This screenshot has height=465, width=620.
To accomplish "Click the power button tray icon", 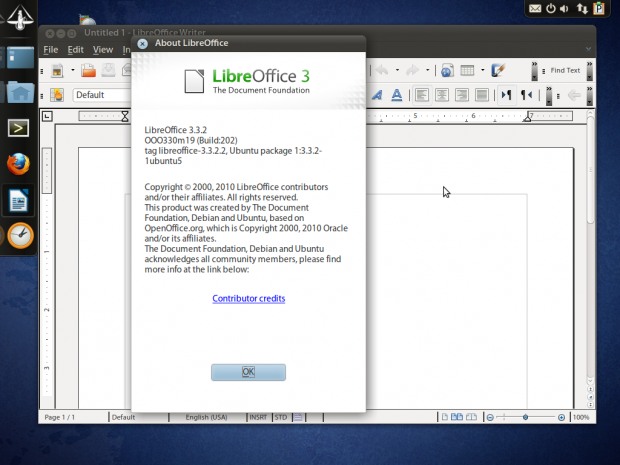I will pos(550,8).
